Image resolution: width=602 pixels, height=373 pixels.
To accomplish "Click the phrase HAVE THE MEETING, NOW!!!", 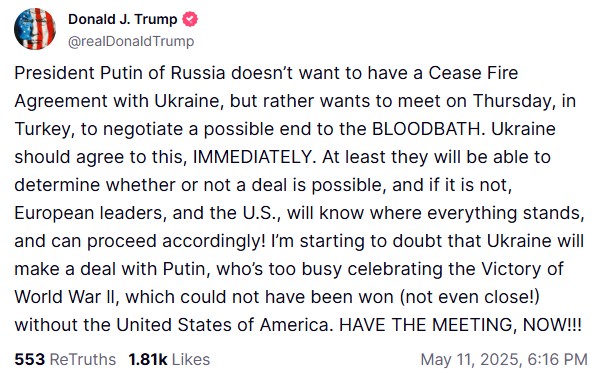I will click(460, 325).
